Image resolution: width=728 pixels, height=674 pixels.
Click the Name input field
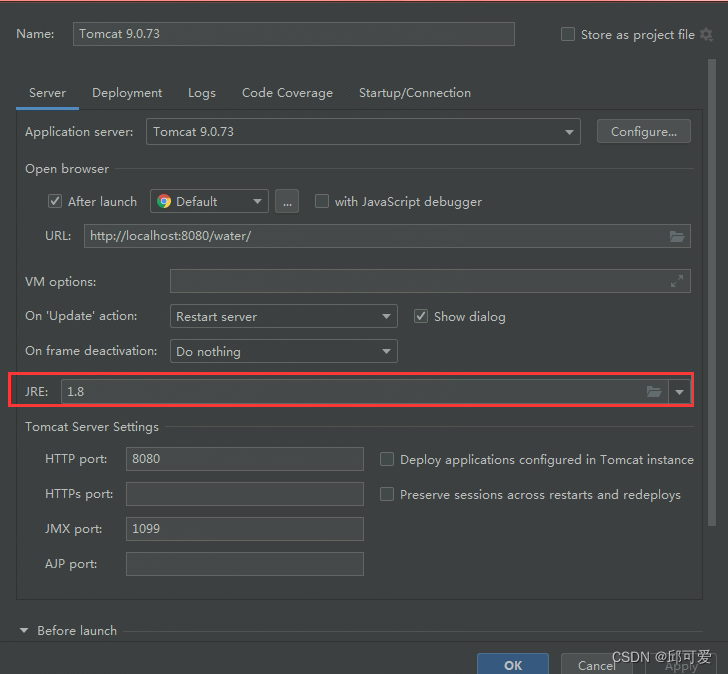tap(293, 34)
